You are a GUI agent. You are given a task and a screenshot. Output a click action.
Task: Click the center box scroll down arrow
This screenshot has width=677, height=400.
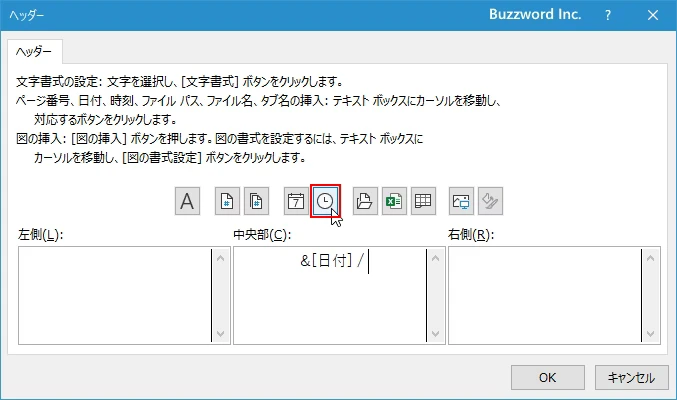(x=436, y=333)
